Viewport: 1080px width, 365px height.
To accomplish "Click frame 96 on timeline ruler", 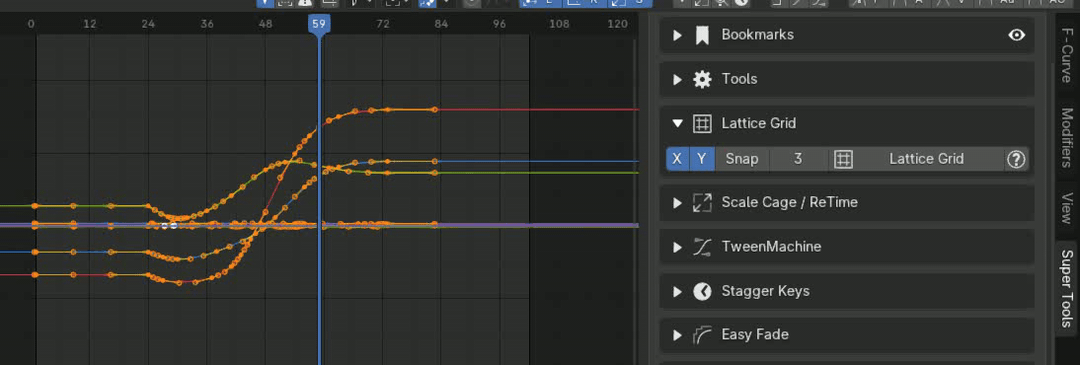I will pyautogui.click(x=500, y=24).
